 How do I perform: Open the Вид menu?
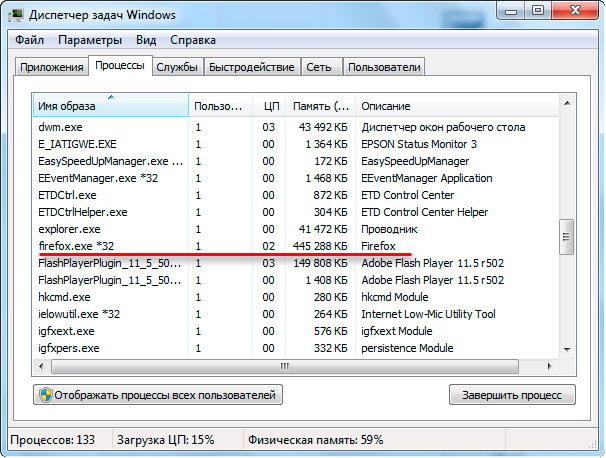coord(146,40)
